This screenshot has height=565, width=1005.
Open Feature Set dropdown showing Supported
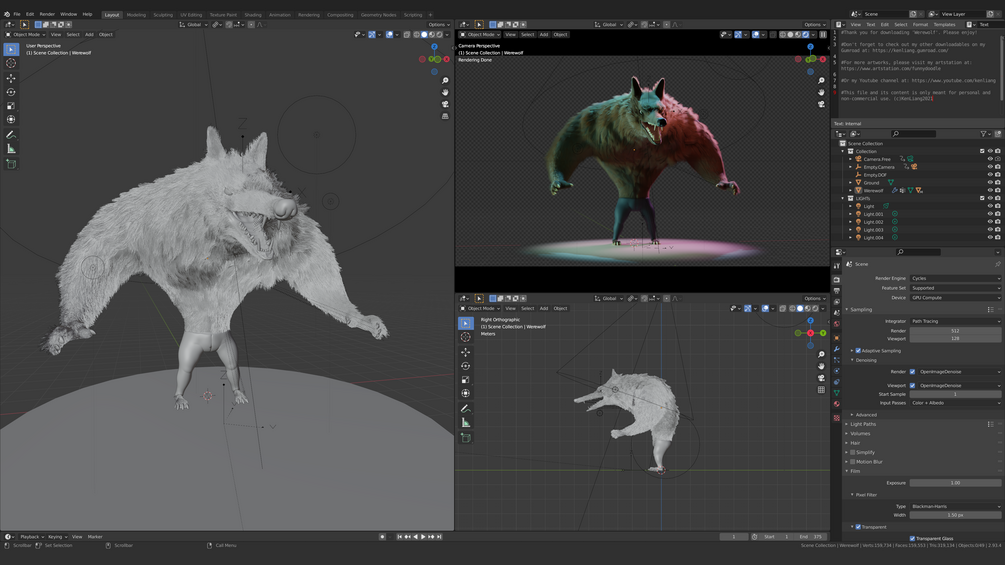[955, 288]
